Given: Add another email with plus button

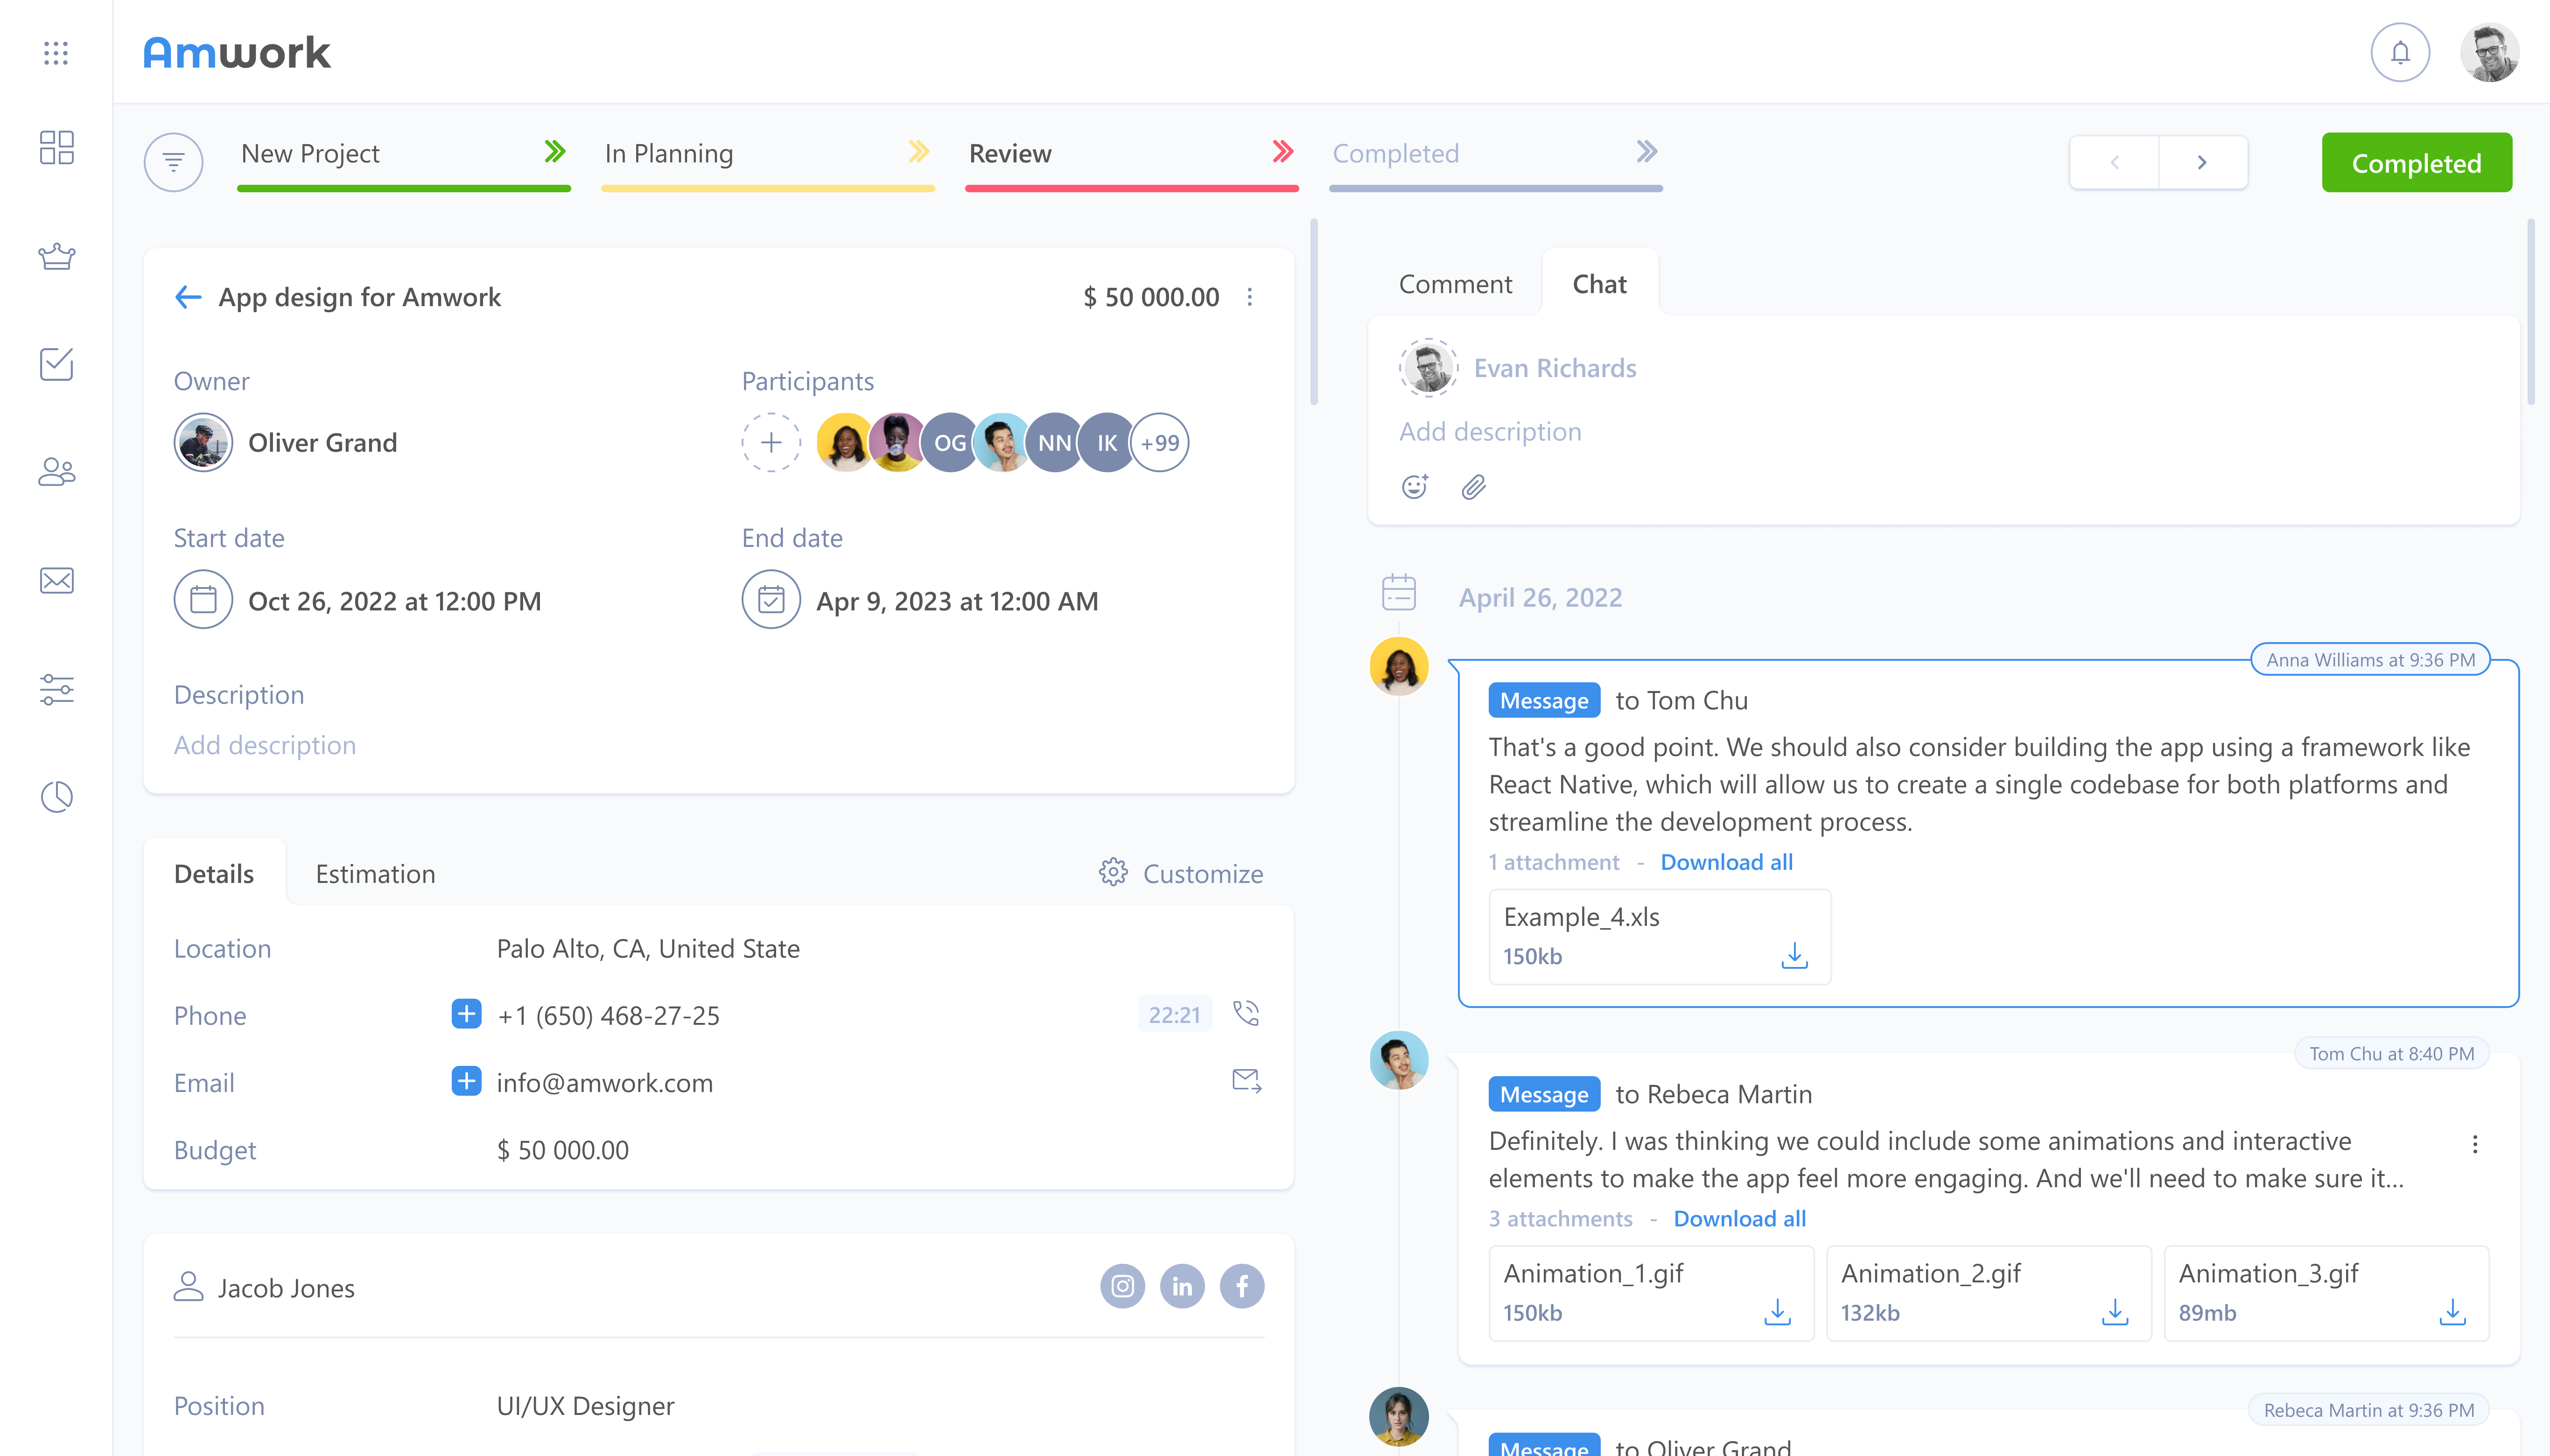Looking at the screenshot, I should coord(466,1081).
